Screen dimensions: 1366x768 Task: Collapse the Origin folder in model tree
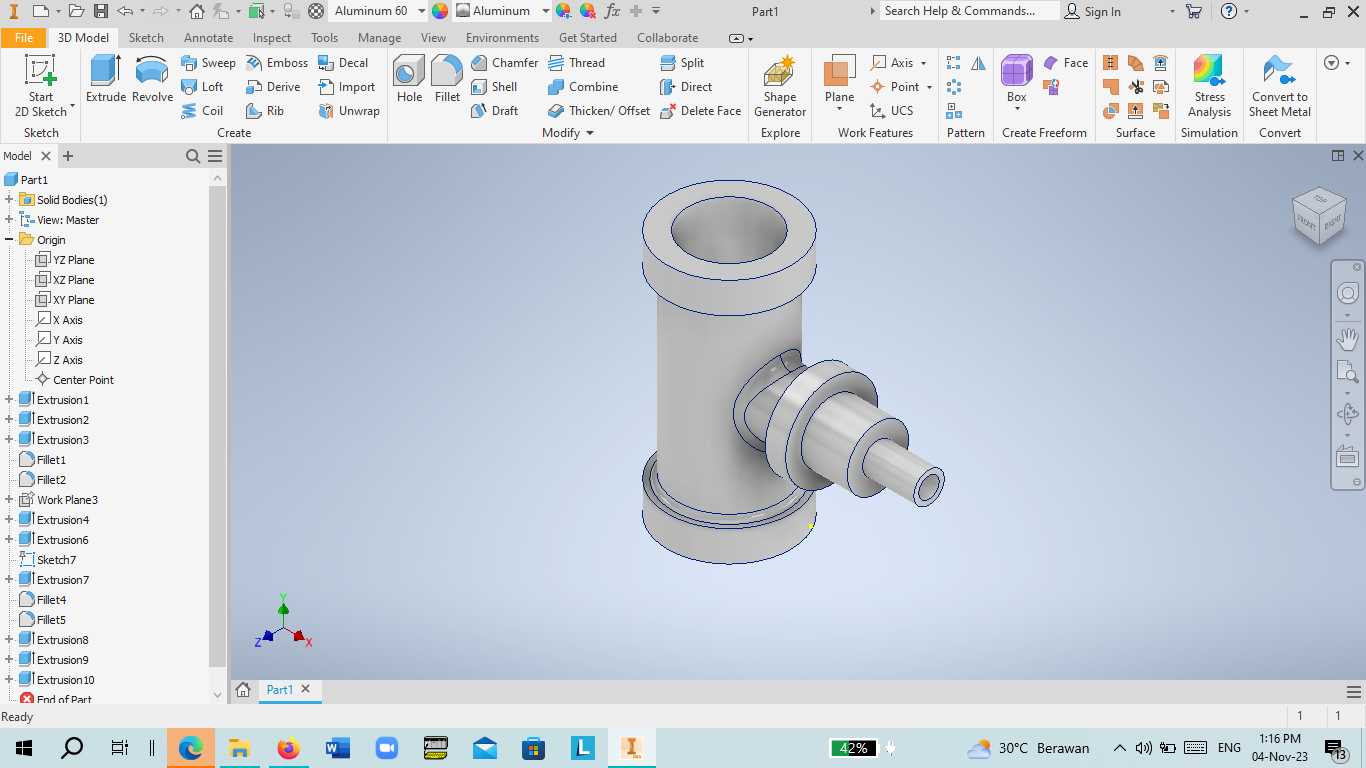pos(9,240)
